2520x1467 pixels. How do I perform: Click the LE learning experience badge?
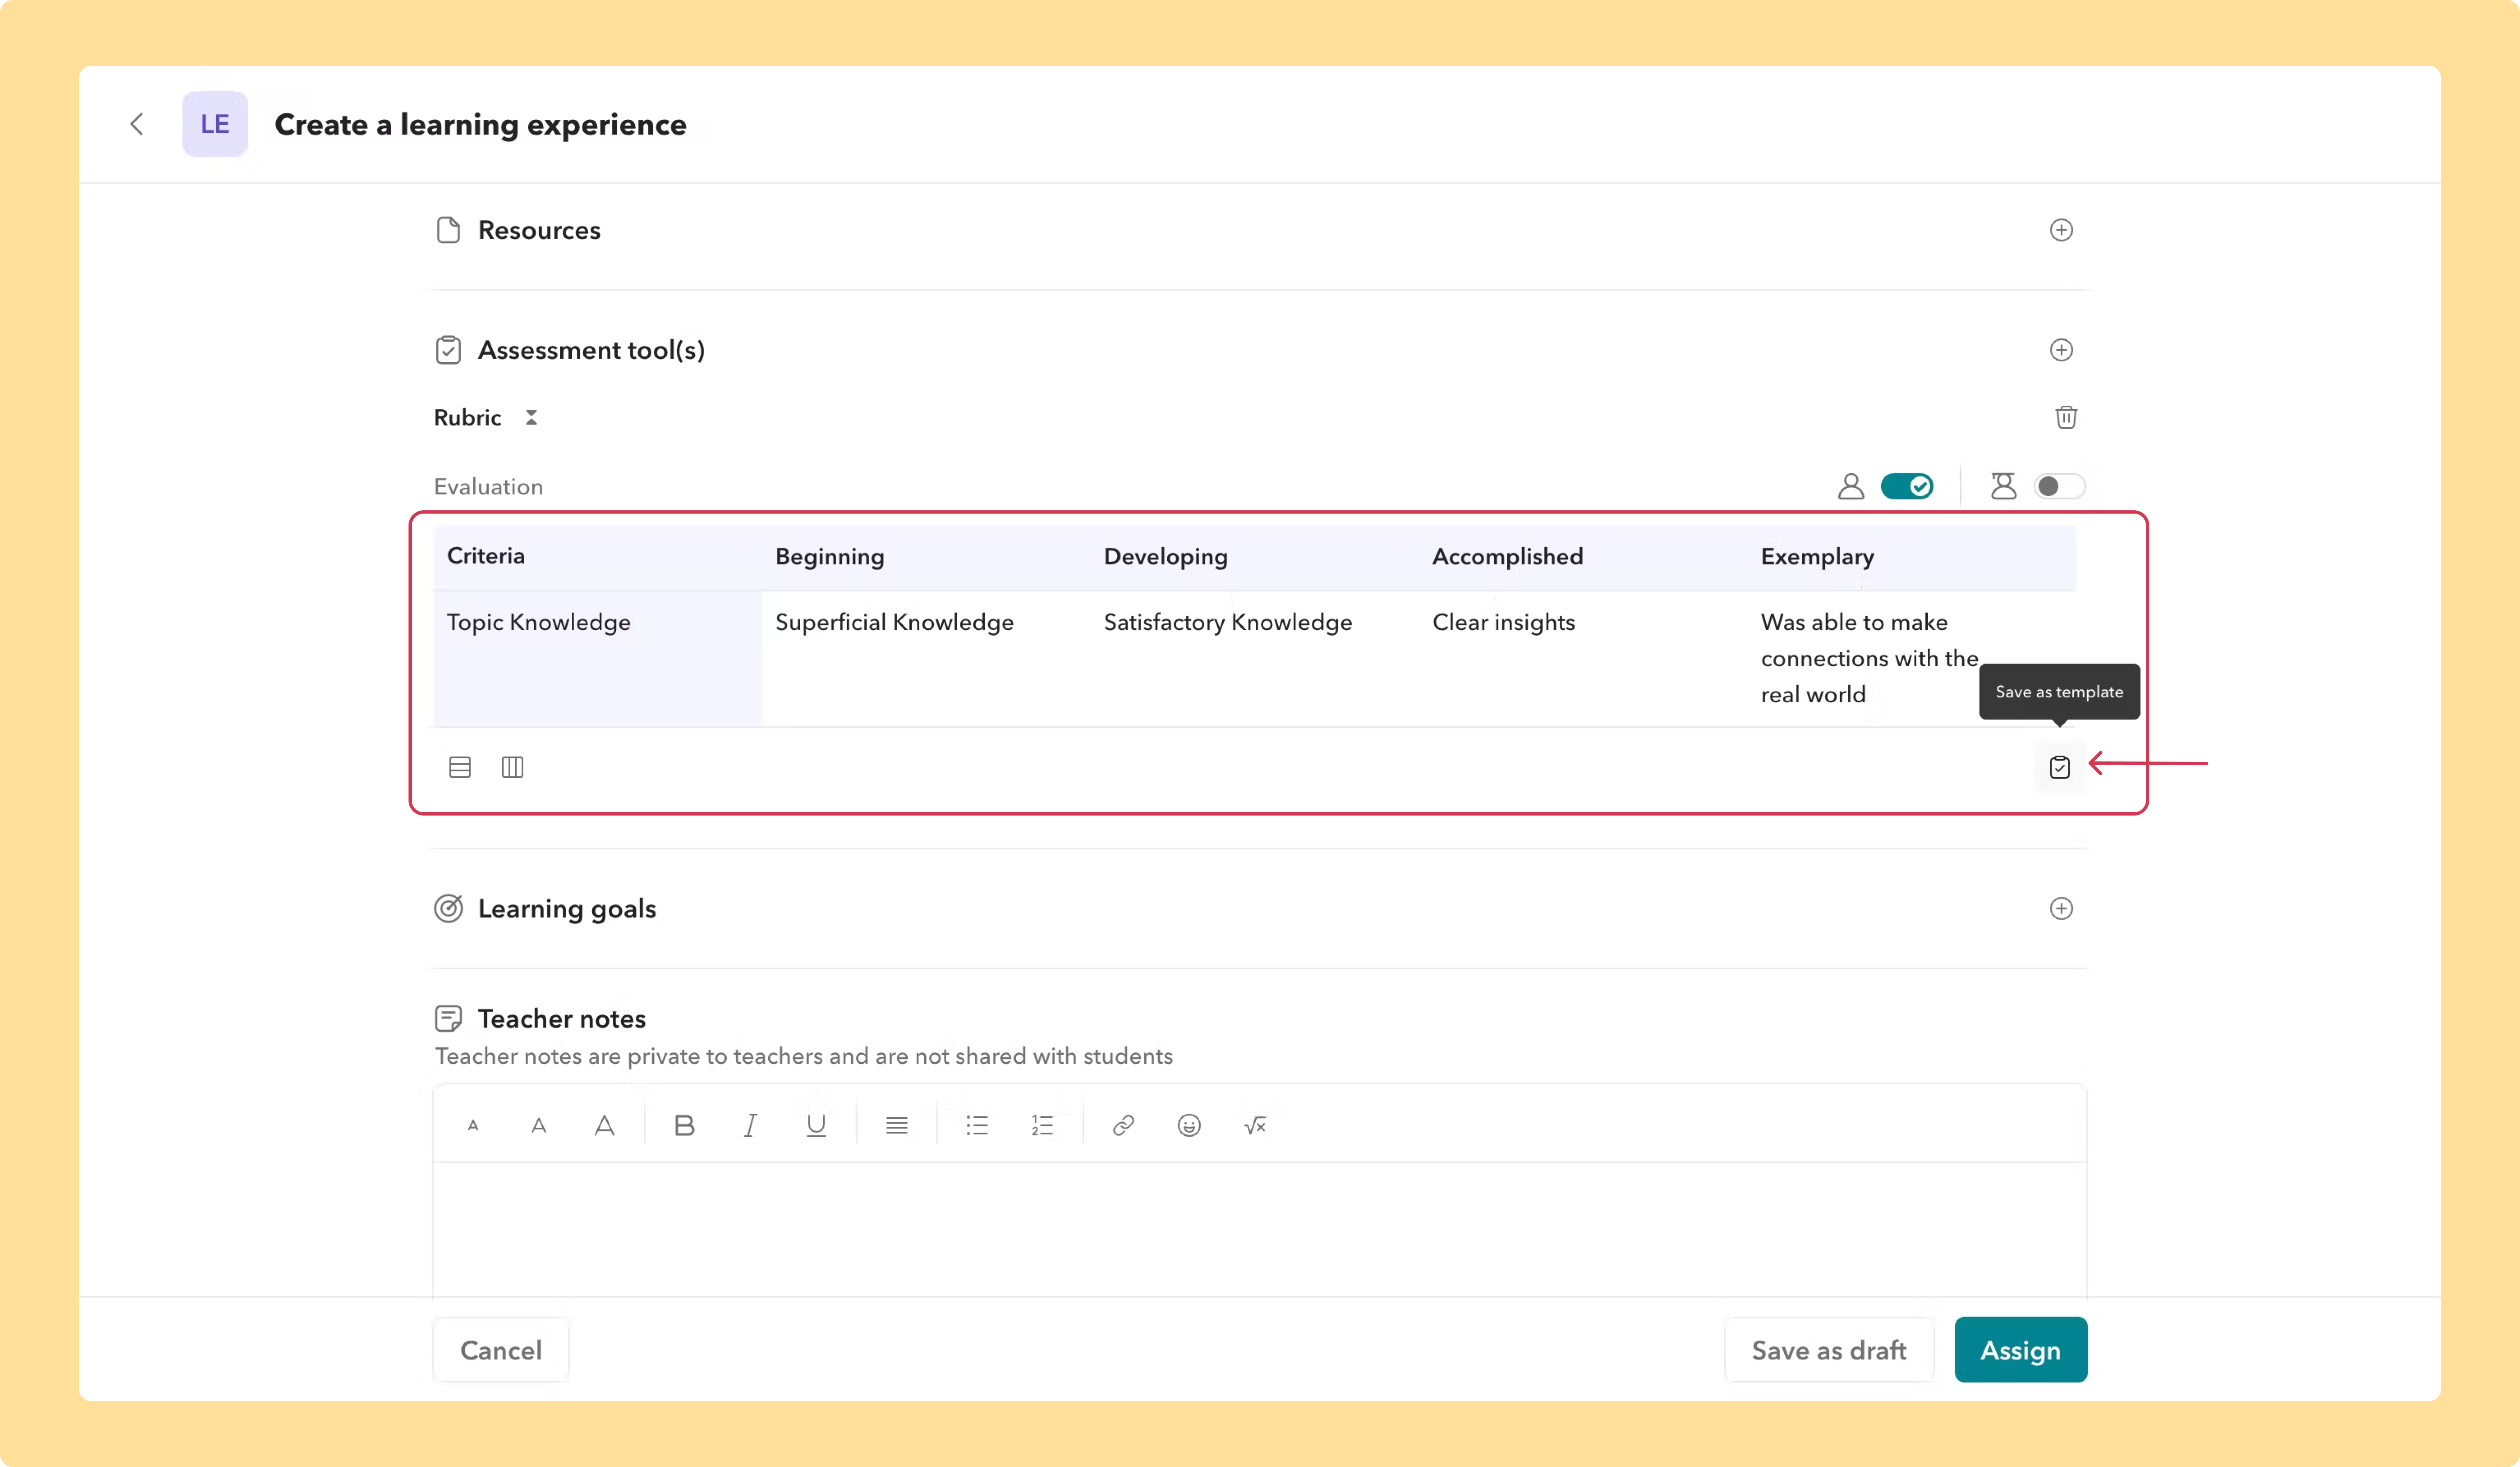(x=215, y=124)
